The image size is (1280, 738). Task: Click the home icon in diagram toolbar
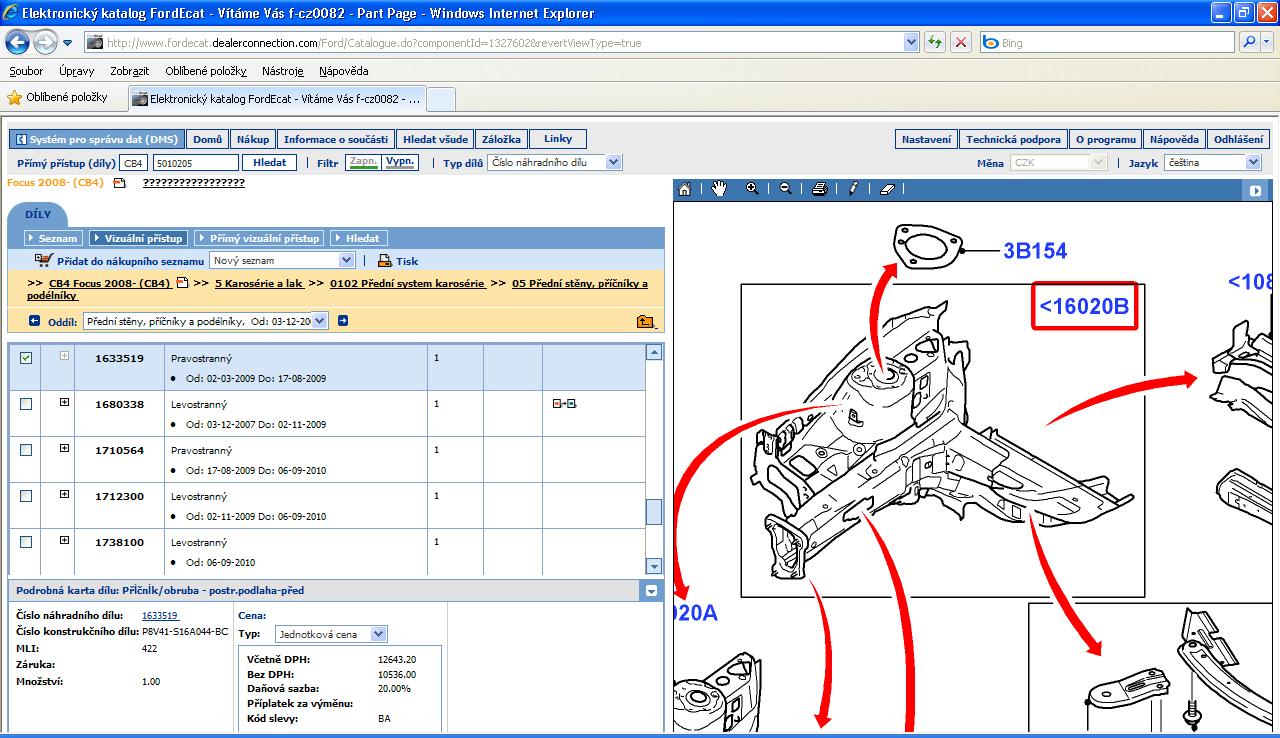(685, 189)
